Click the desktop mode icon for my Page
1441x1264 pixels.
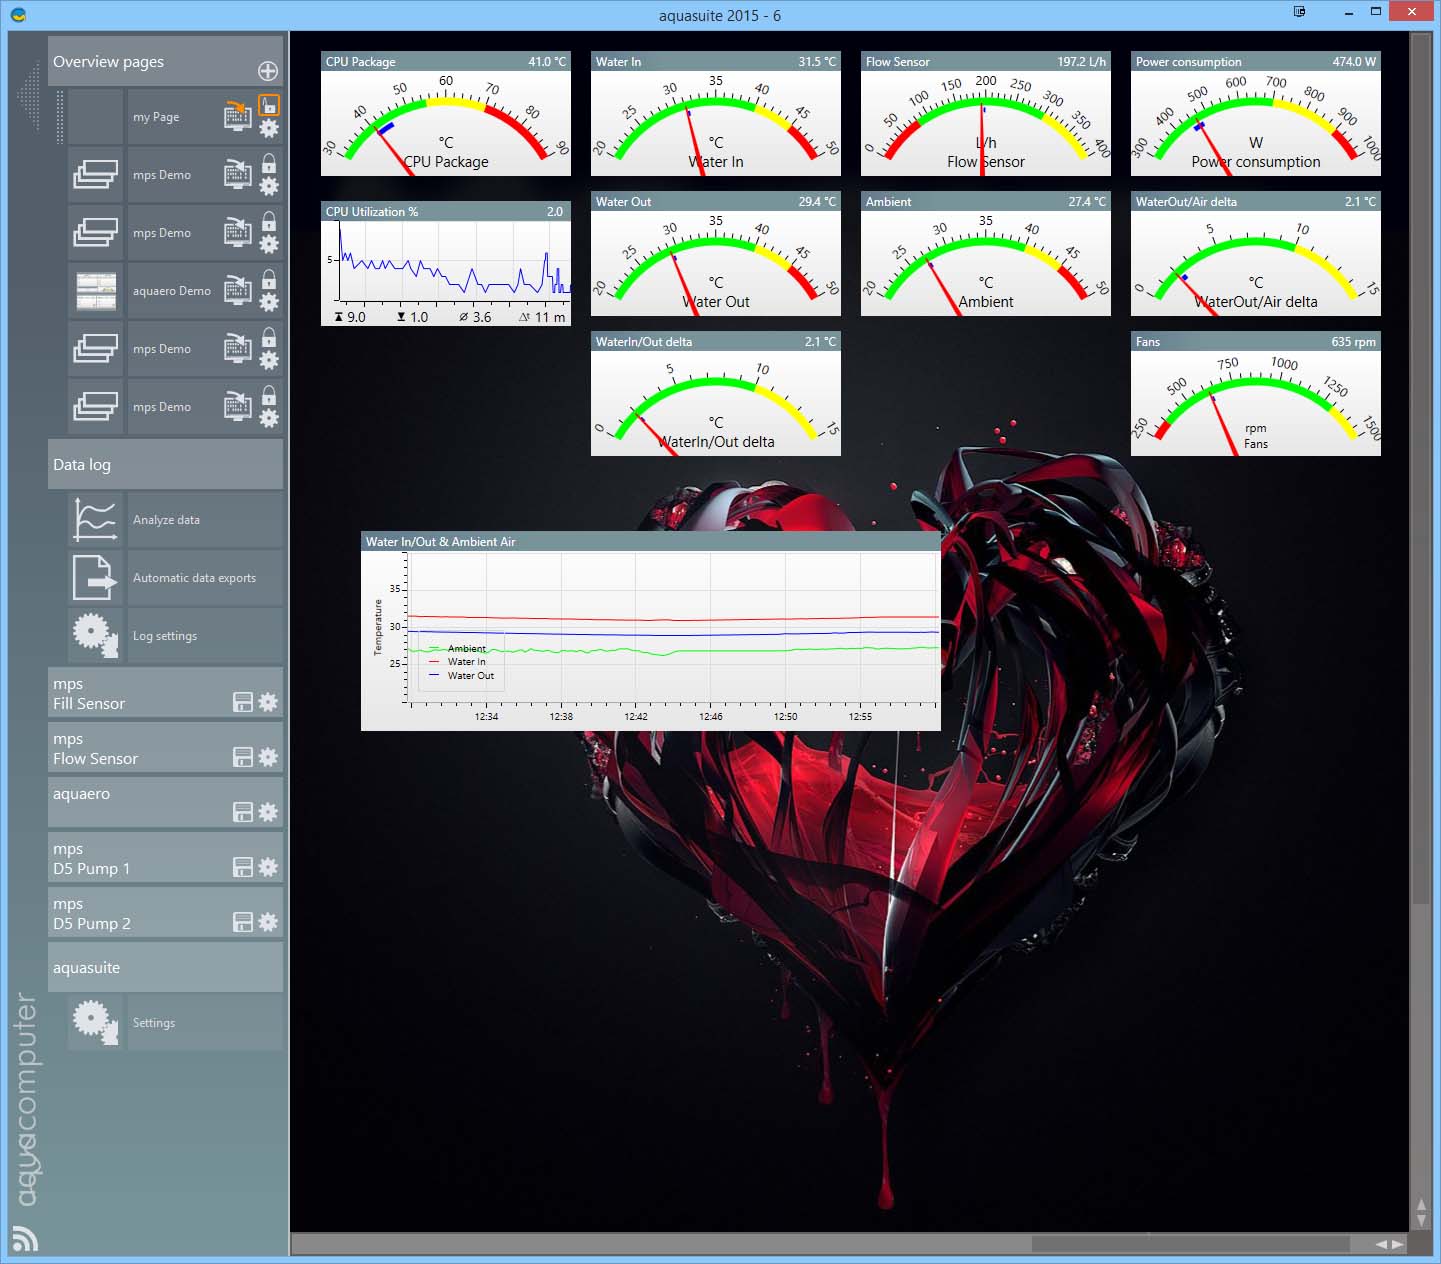[x=237, y=117]
